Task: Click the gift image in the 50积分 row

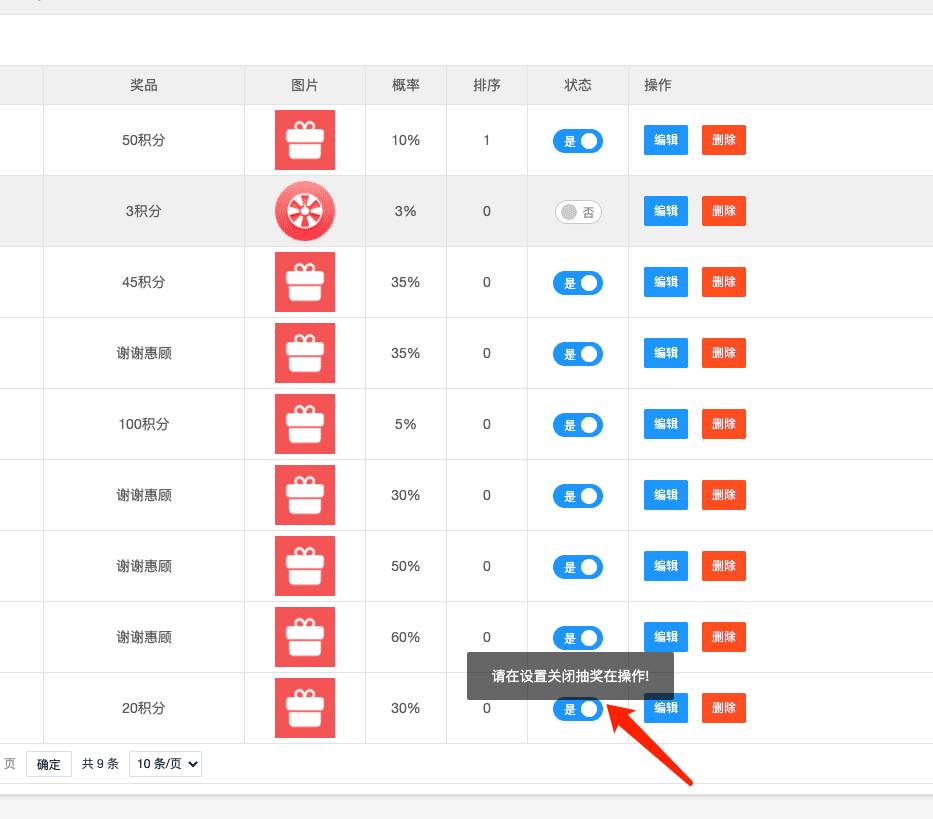Action: click(305, 140)
